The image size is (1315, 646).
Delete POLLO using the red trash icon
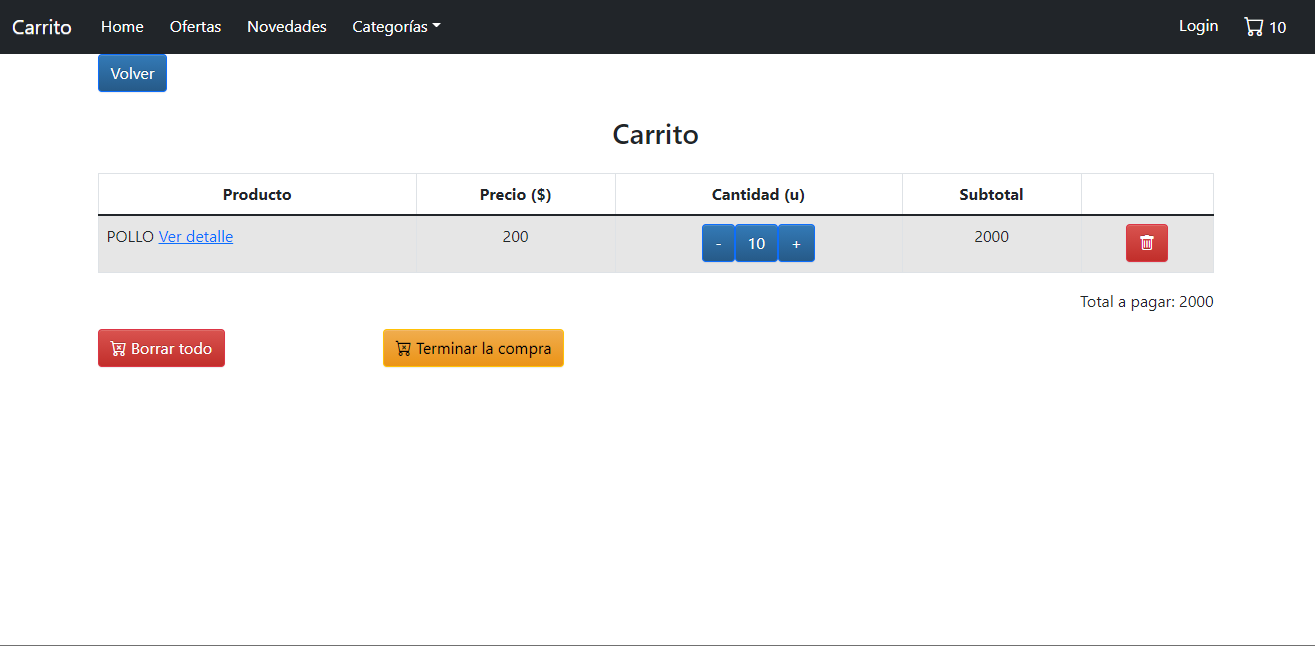pos(1147,243)
